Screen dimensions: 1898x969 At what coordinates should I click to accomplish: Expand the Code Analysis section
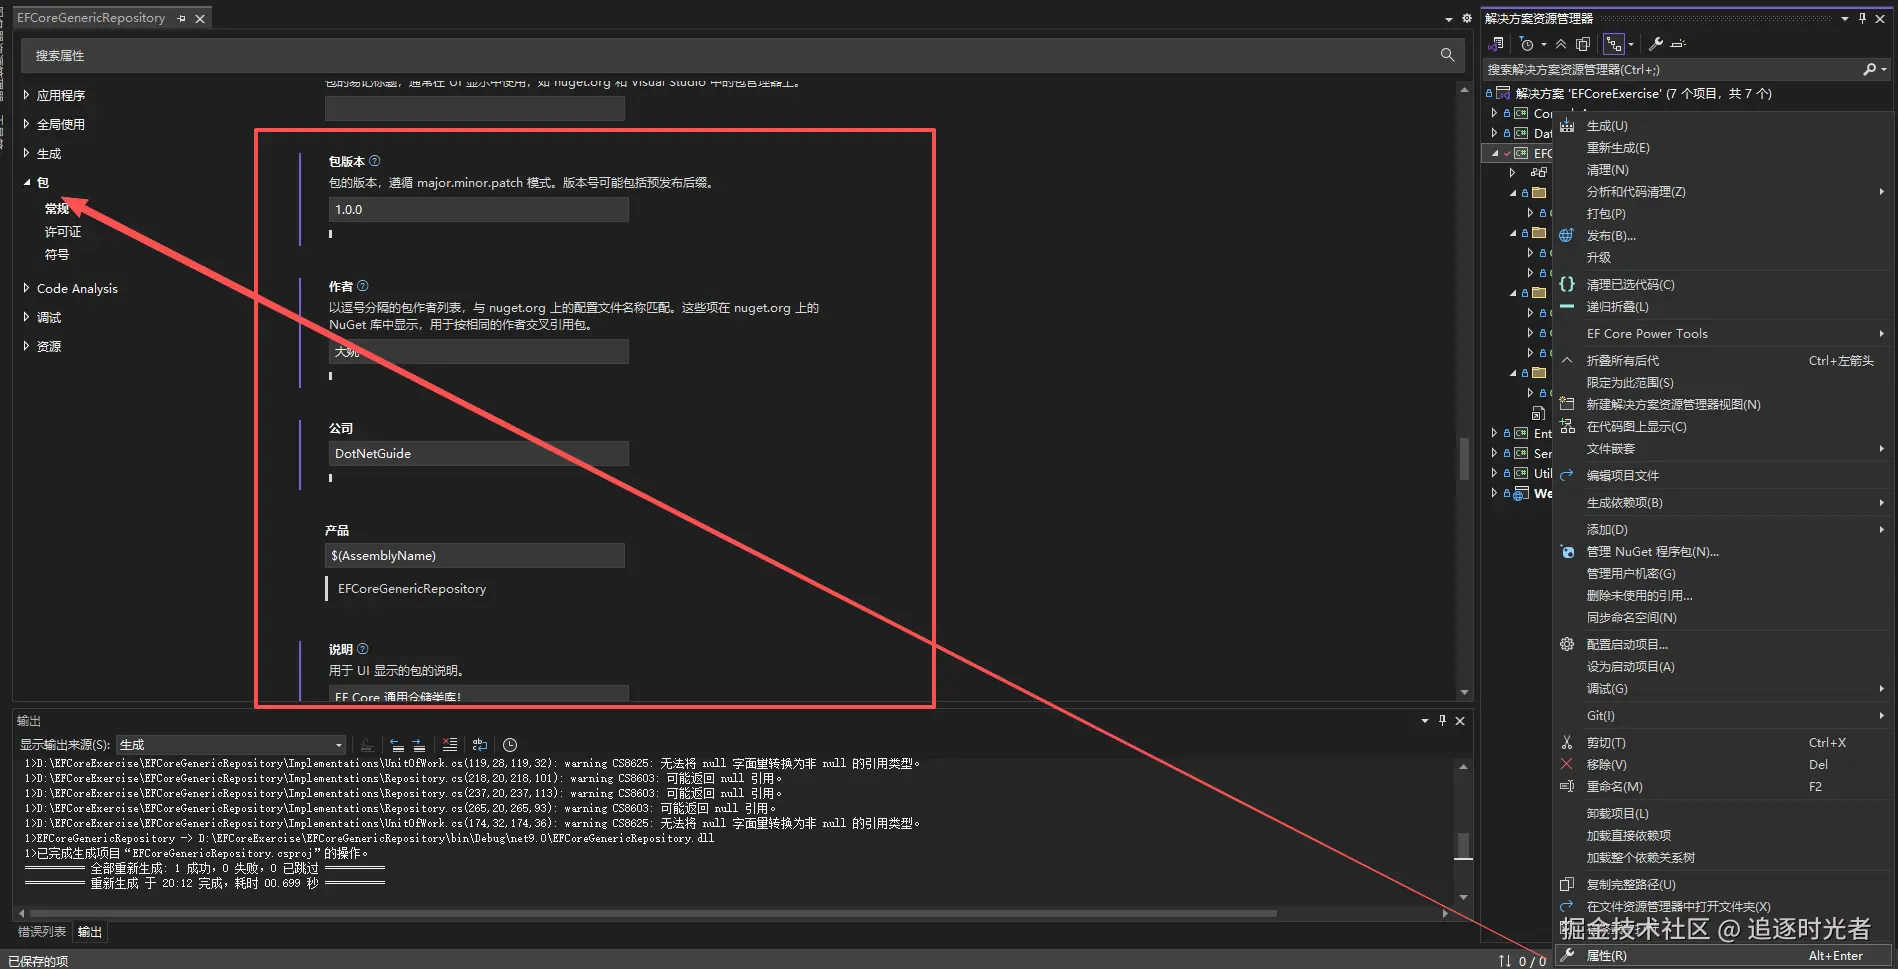26,288
